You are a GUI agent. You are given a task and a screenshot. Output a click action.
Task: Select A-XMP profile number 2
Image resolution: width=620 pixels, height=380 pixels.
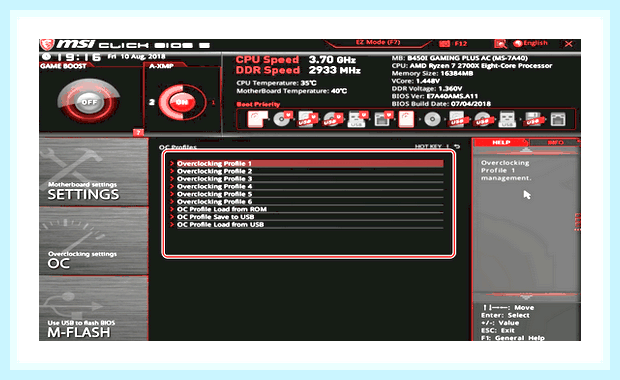pyautogui.click(x=152, y=102)
